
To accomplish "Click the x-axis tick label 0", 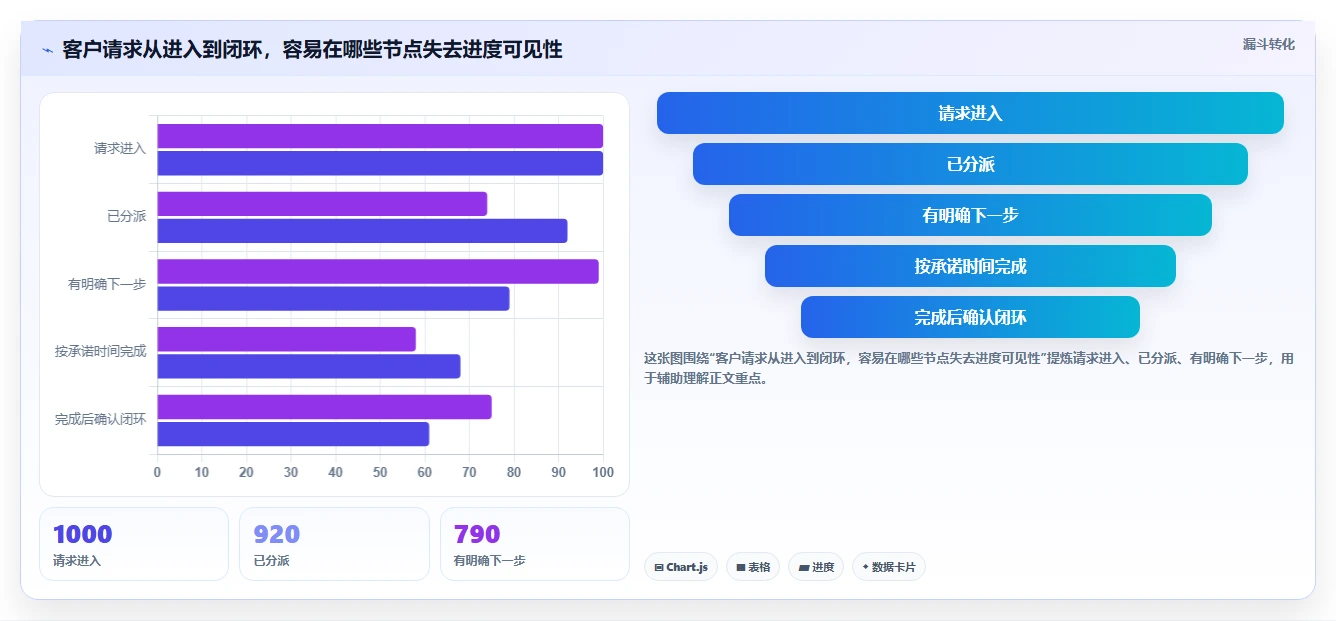I will tap(157, 472).
